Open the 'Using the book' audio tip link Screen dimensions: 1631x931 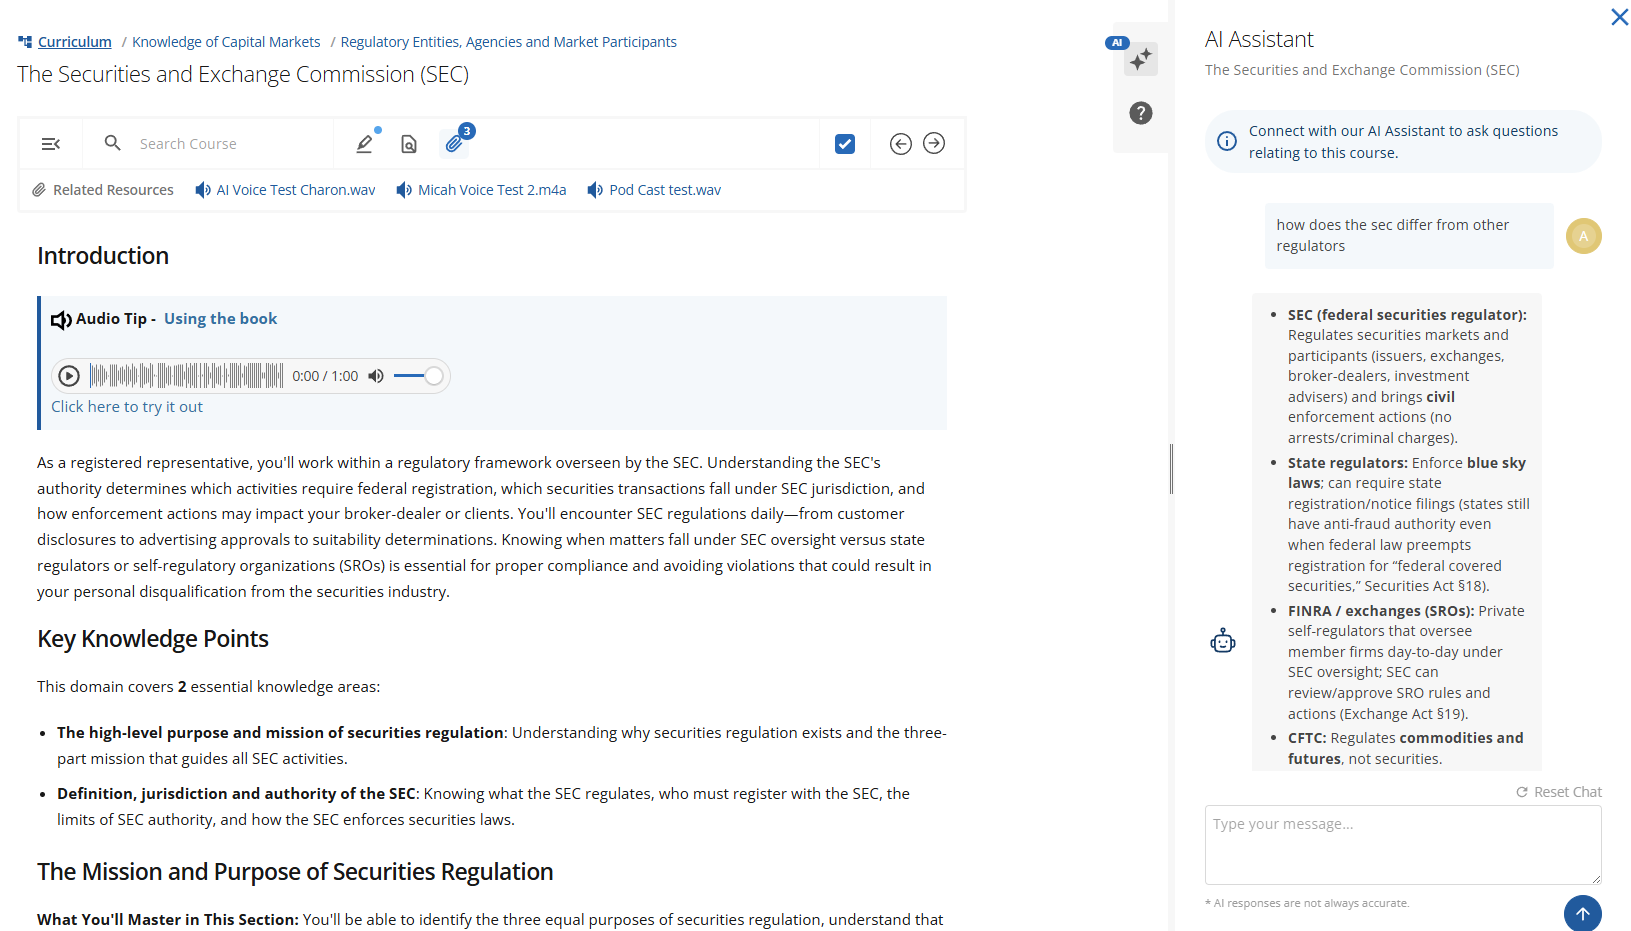click(220, 319)
